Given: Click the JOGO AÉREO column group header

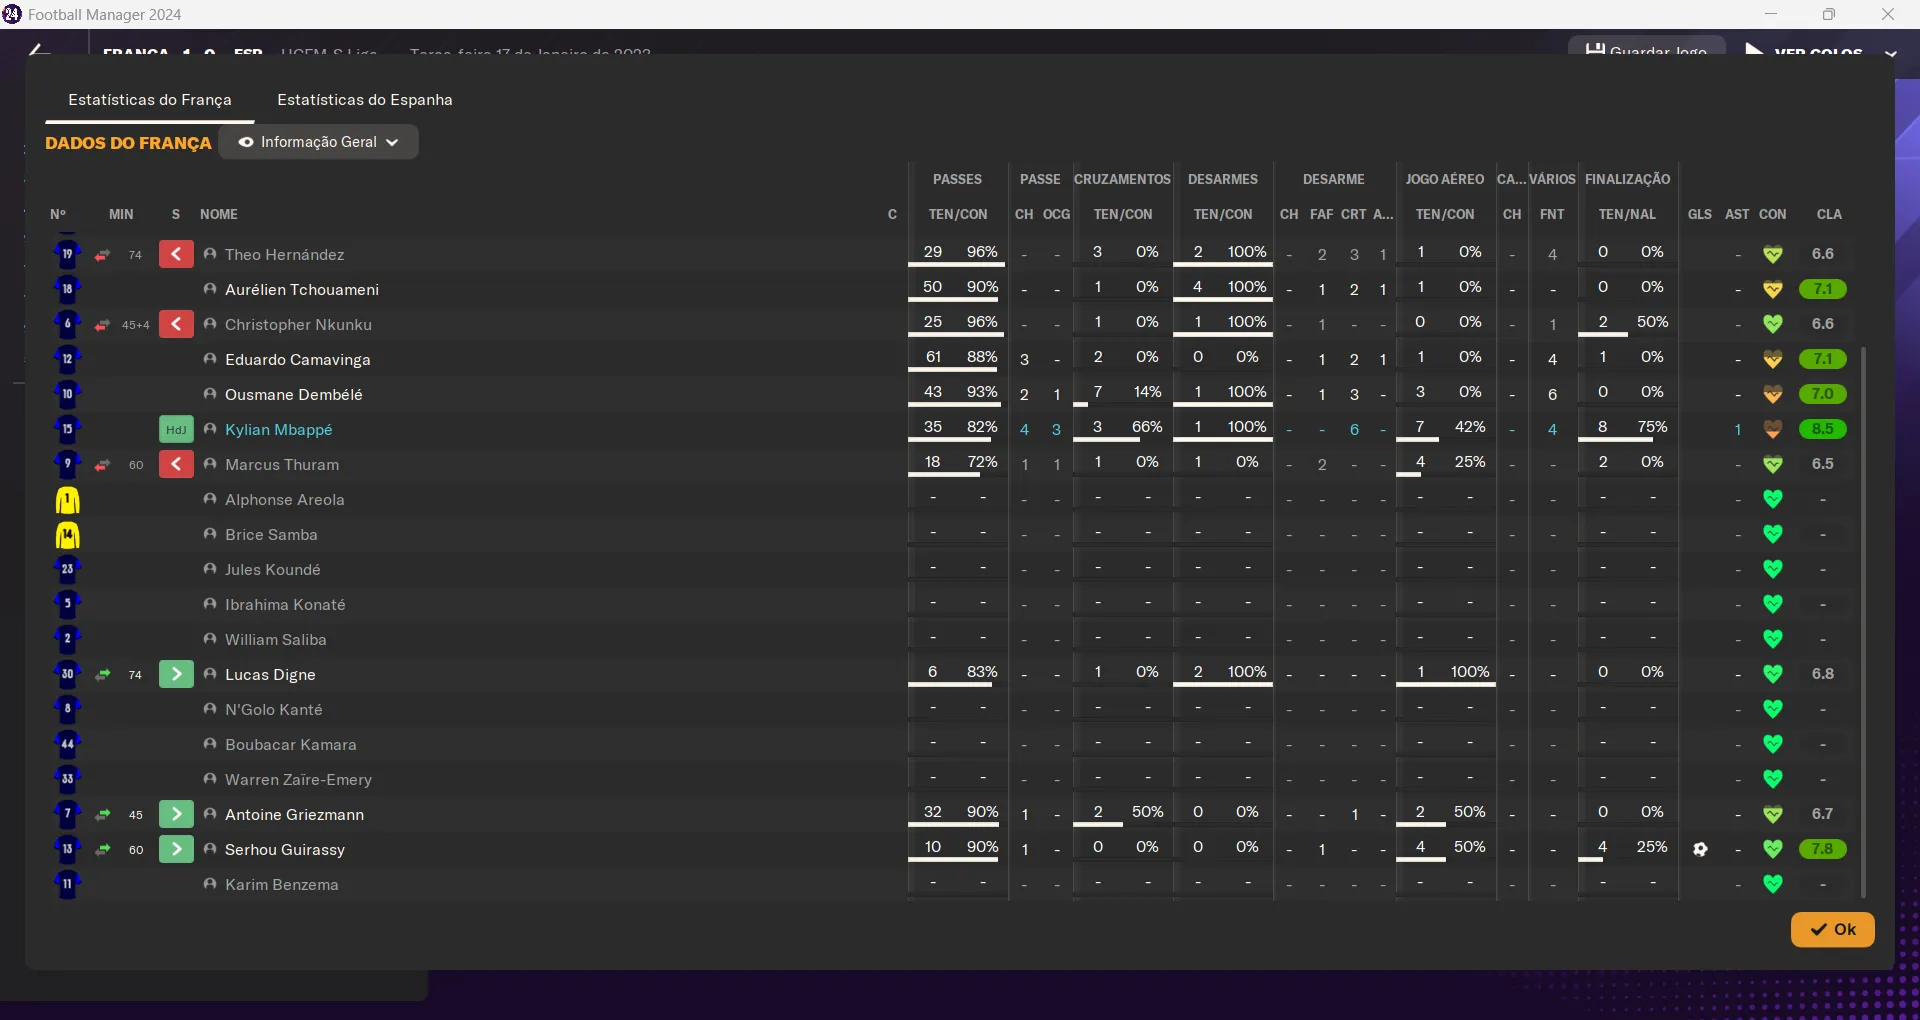Looking at the screenshot, I should (1445, 179).
